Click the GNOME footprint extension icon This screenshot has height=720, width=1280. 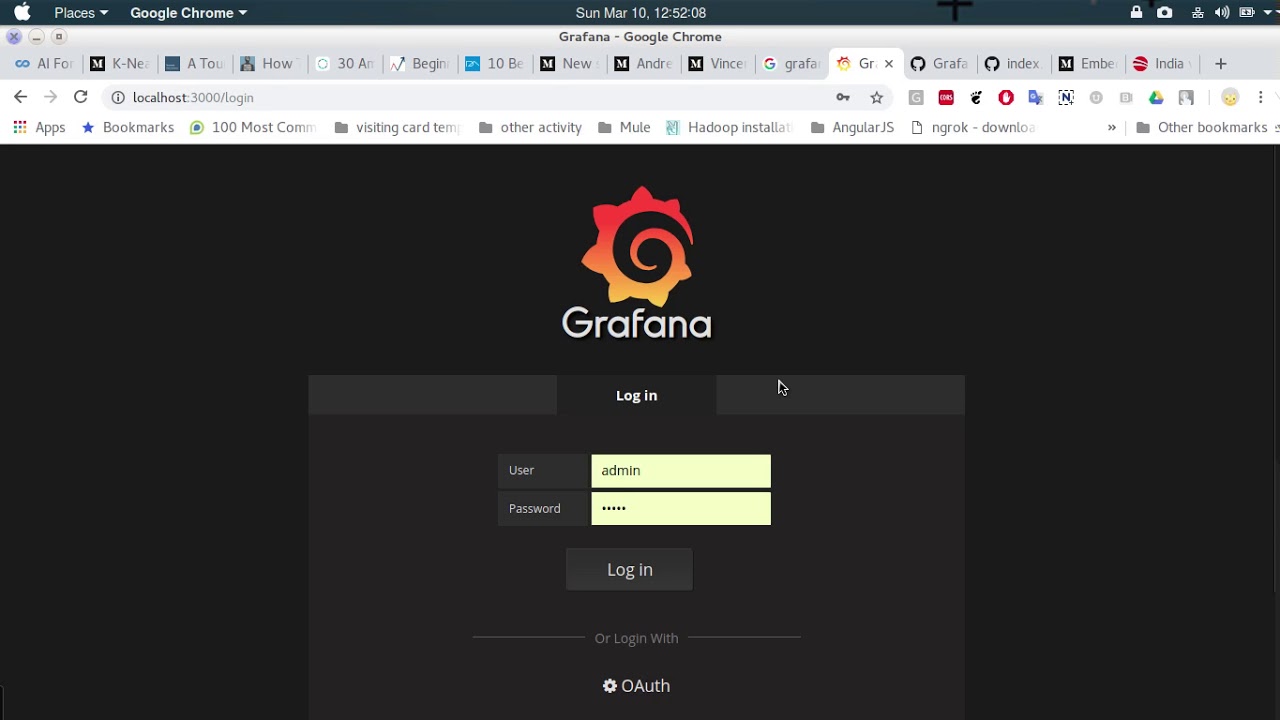click(976, 97)
